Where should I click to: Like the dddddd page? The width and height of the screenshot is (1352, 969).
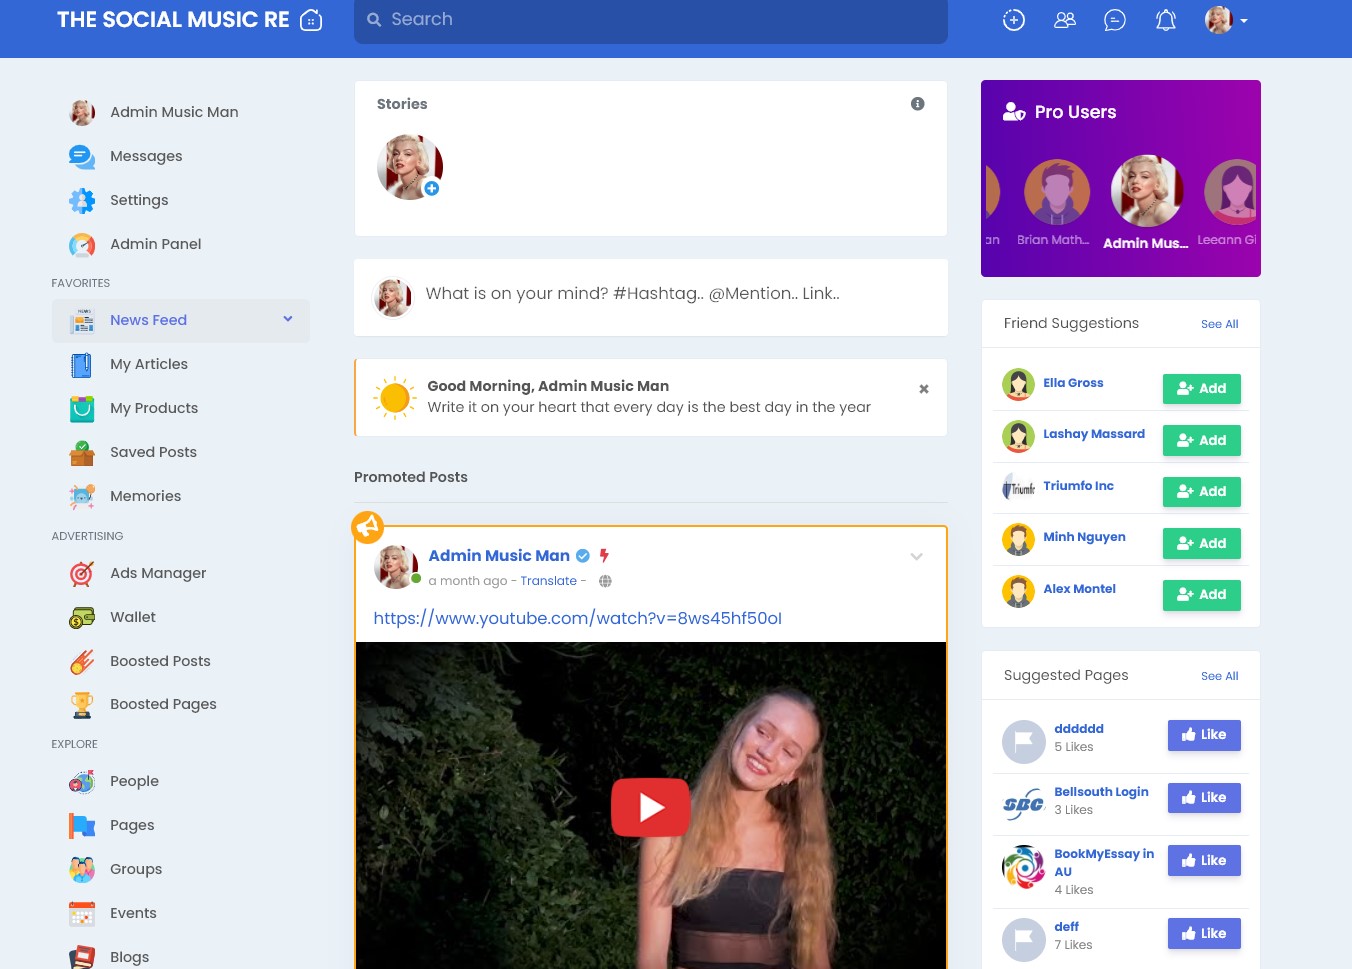point(1204,735)
